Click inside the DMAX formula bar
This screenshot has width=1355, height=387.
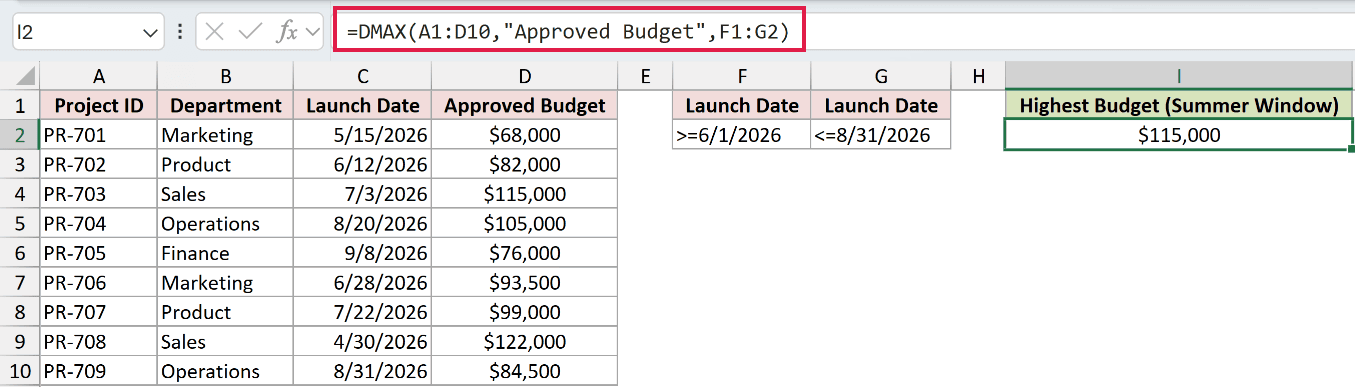click(x=569, y=32)
